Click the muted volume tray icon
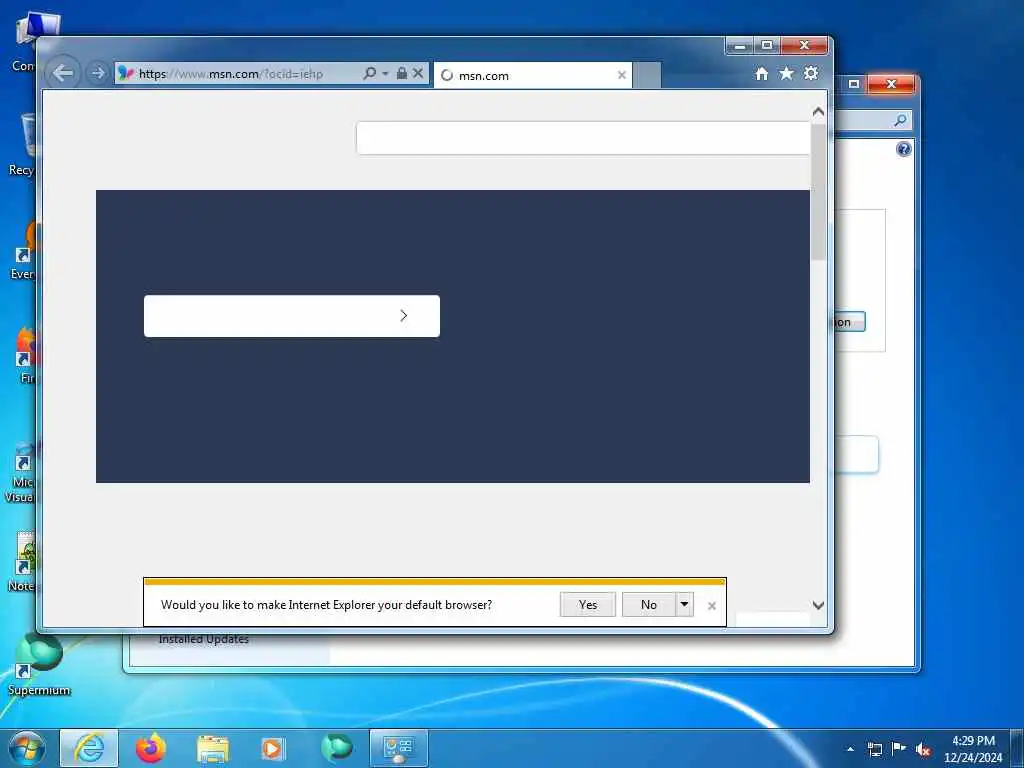The image size is (1024, 768). (922, 749)
